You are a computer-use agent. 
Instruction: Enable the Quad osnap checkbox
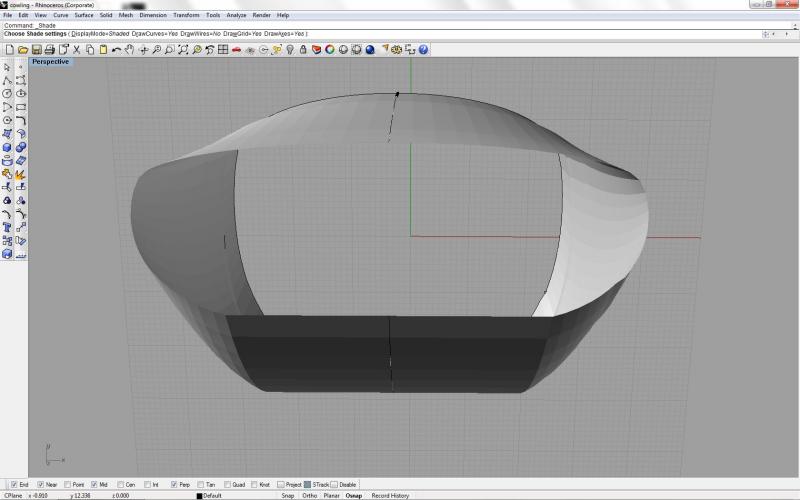coord(228,485)
